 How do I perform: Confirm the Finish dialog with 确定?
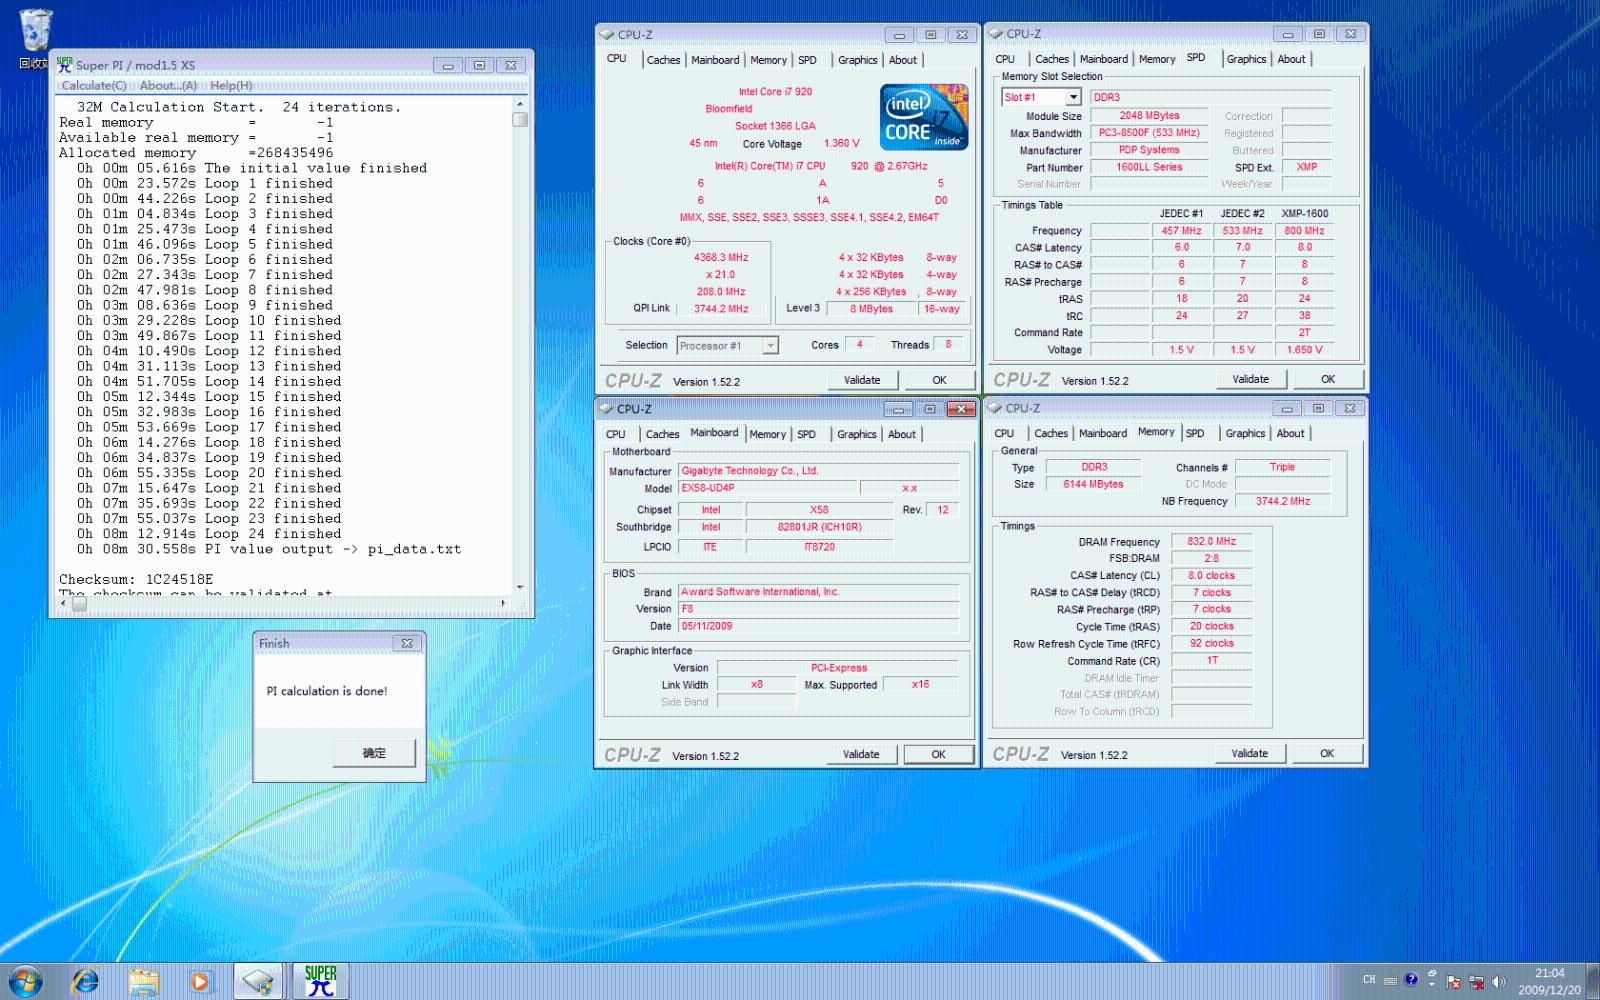point(374,753)
